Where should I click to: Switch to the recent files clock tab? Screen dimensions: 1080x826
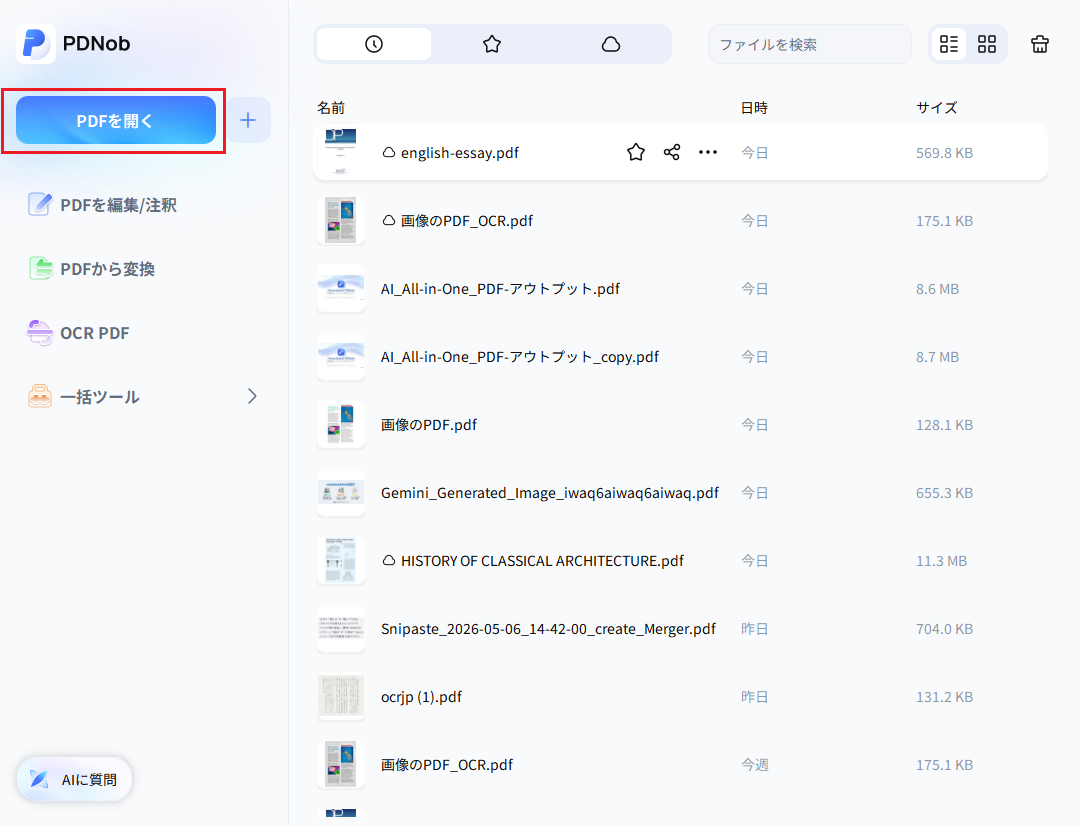click(374, 44)
